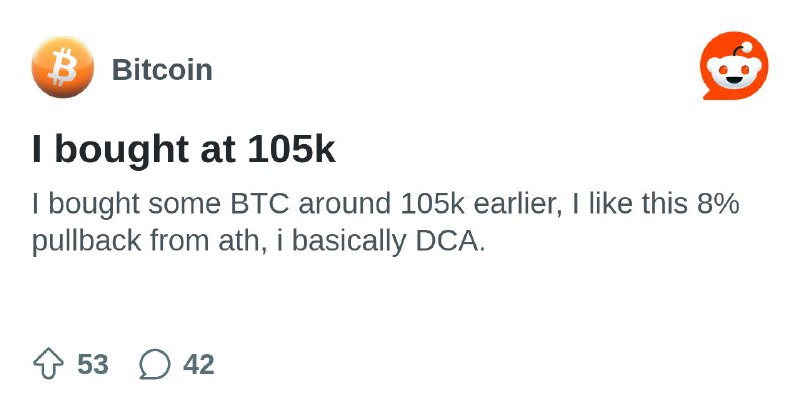Click '105k' in the bold post title

(292, 149)
